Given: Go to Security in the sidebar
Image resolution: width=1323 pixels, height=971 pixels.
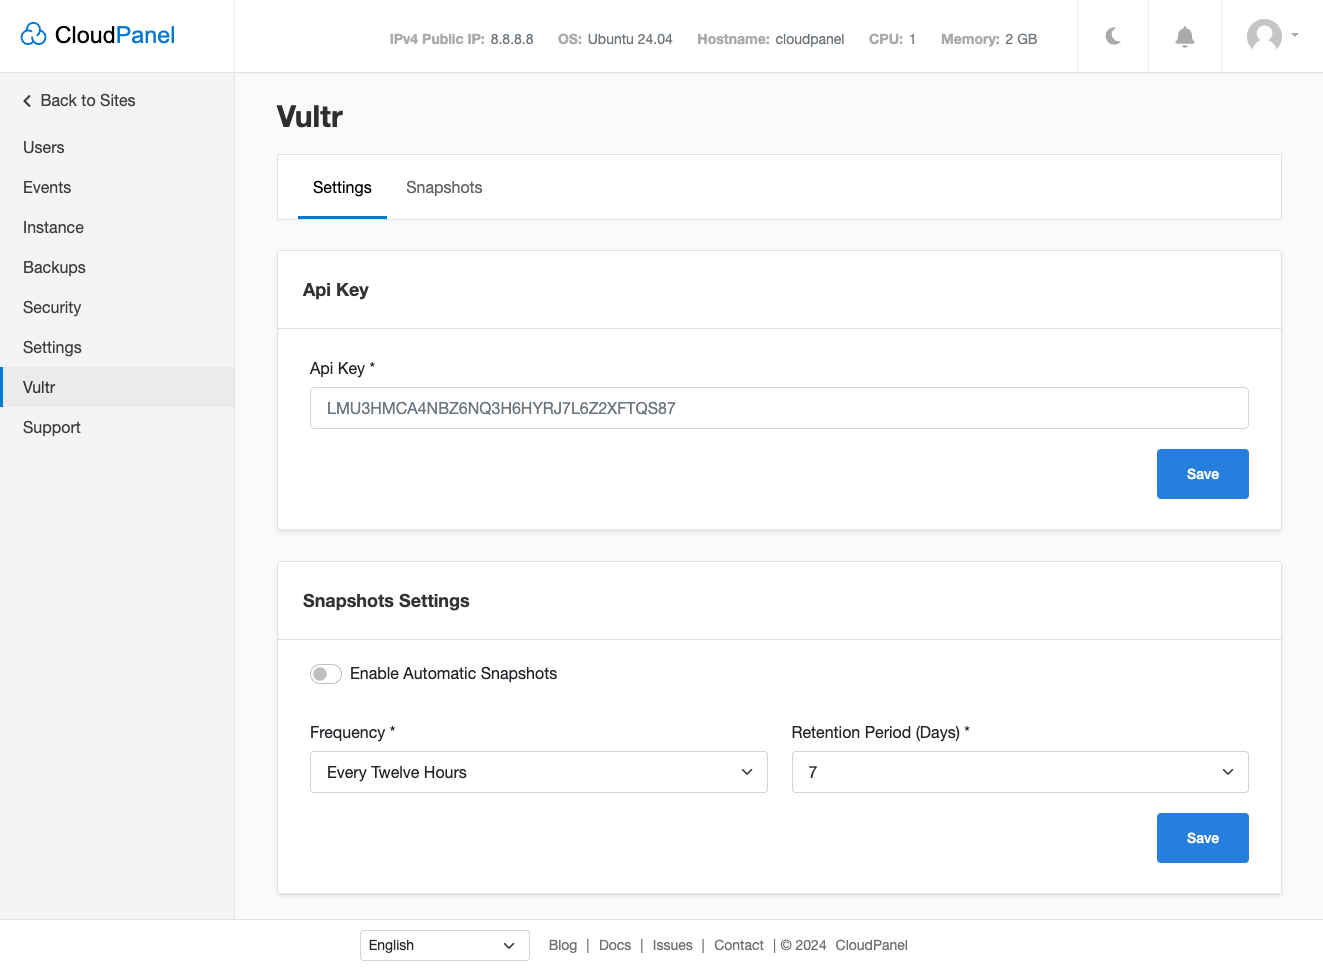Looking at the screenshot, I should 52,307.
